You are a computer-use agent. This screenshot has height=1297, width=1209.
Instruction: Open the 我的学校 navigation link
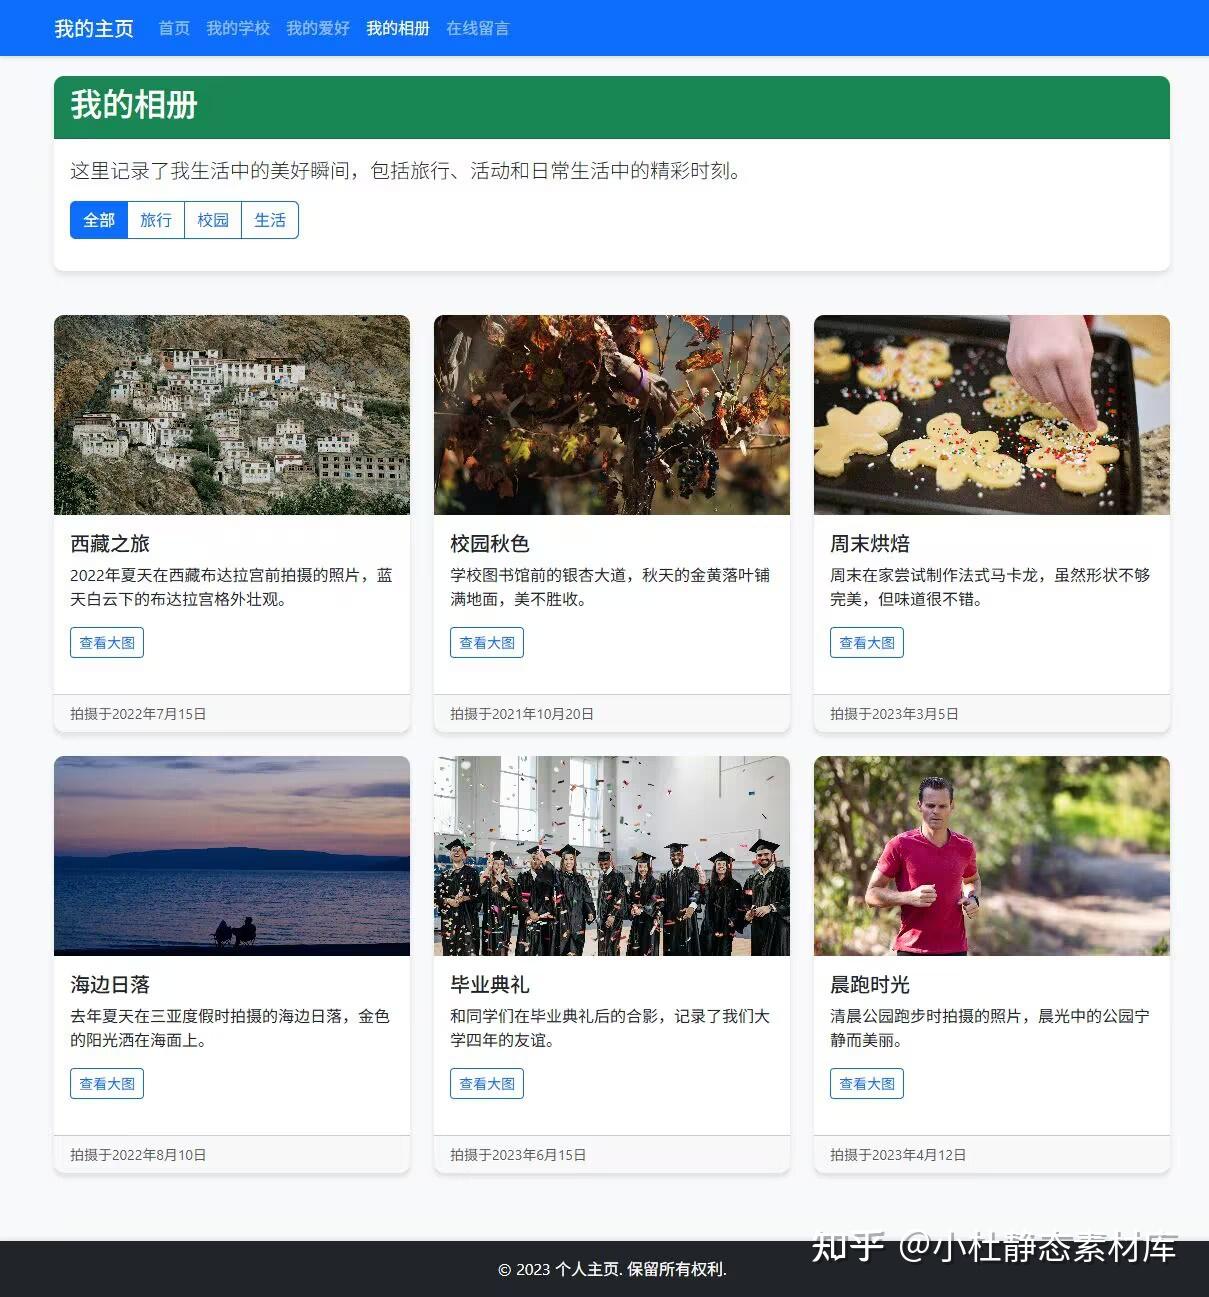click(x=237, y=27)
